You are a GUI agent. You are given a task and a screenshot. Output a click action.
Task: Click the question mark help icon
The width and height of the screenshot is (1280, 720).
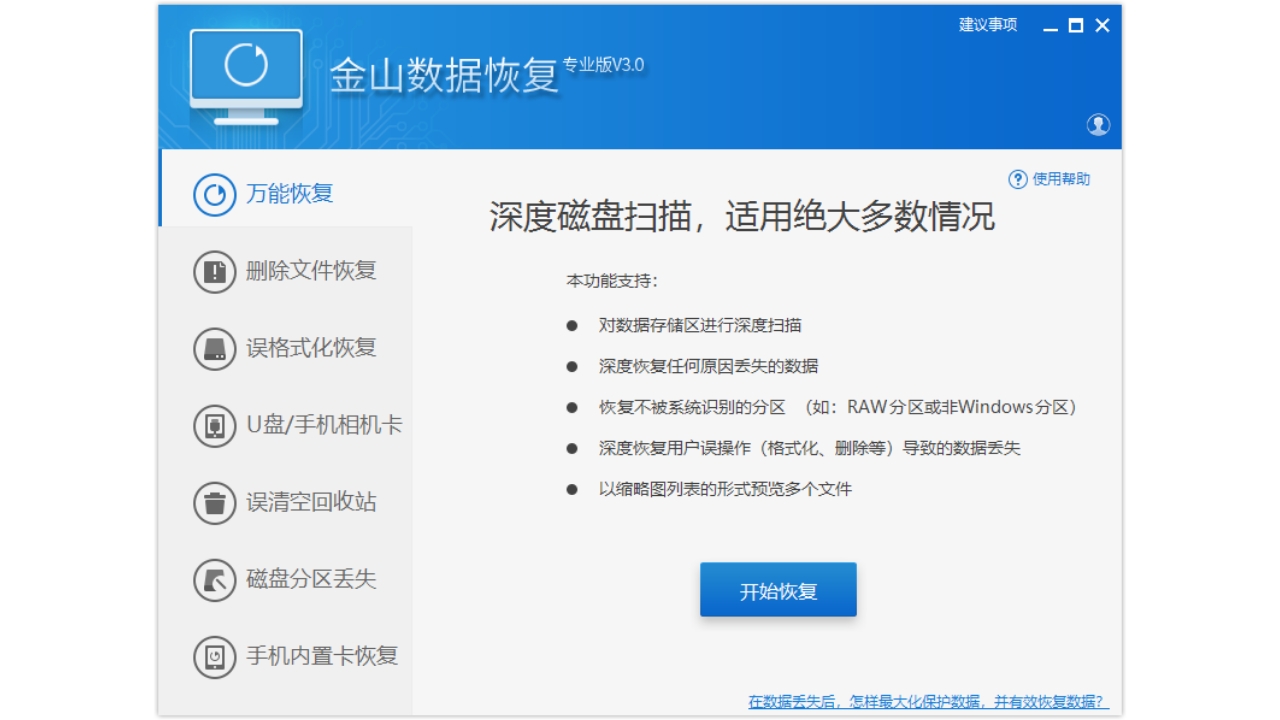(1018, 179)
